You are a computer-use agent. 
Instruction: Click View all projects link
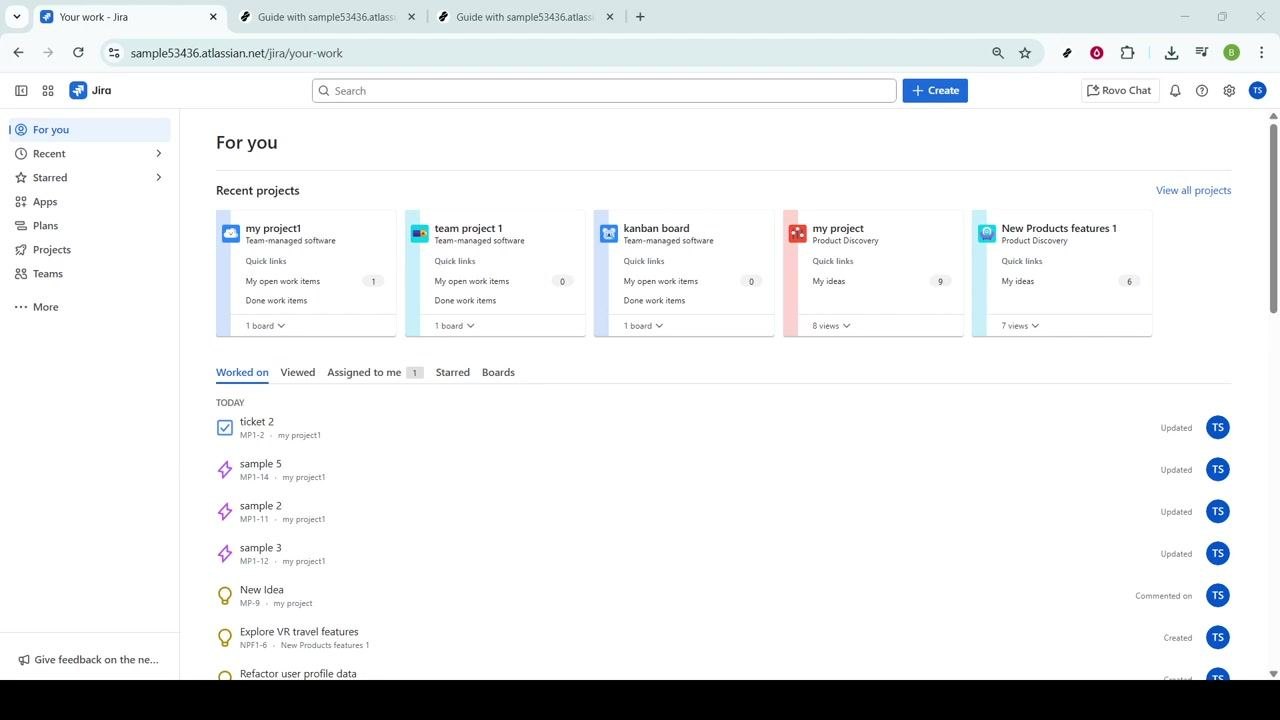coord(1193,190)
